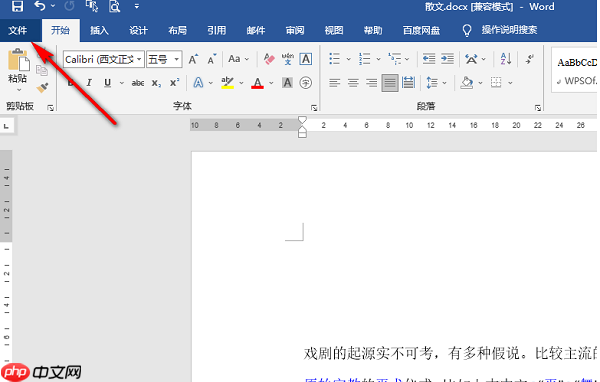Apply multilevel list
This screenshot has width=600, height=382.
pyautogui.click(x=395, y=59)
